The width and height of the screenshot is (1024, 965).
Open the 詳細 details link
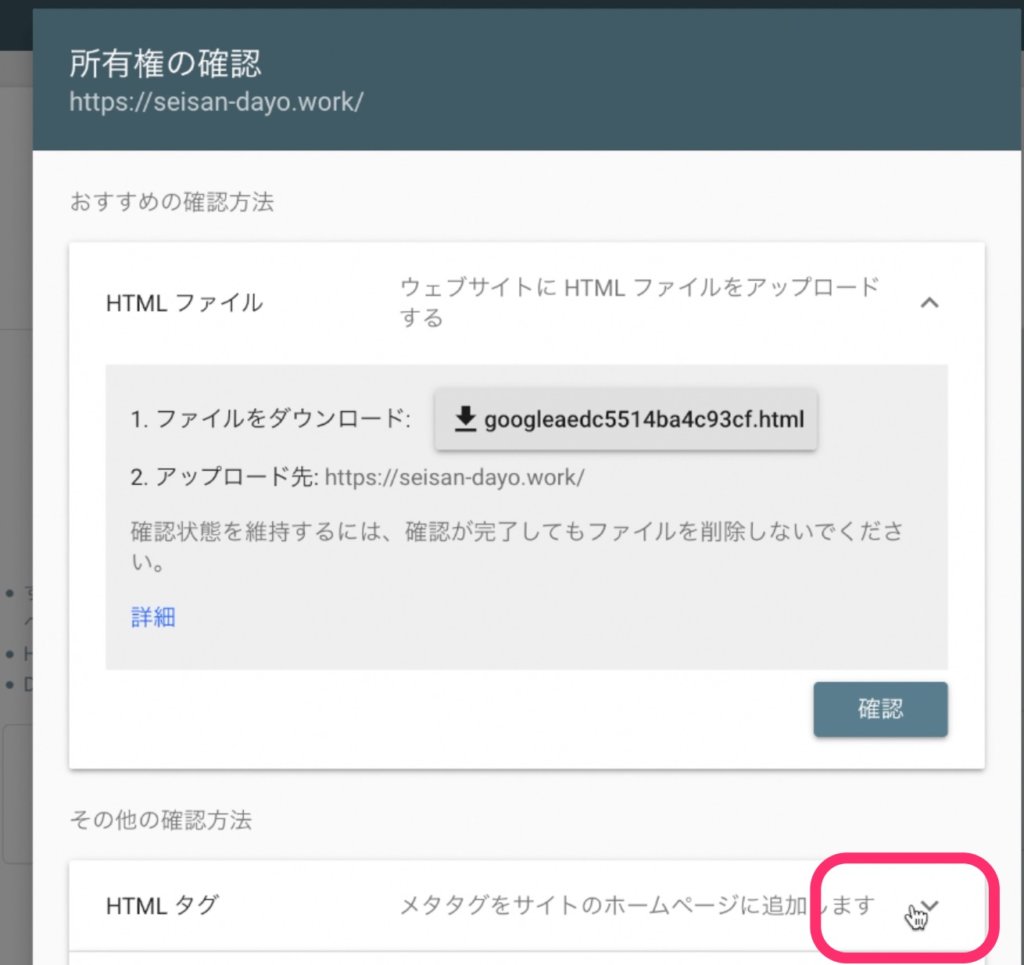[153, 617]
